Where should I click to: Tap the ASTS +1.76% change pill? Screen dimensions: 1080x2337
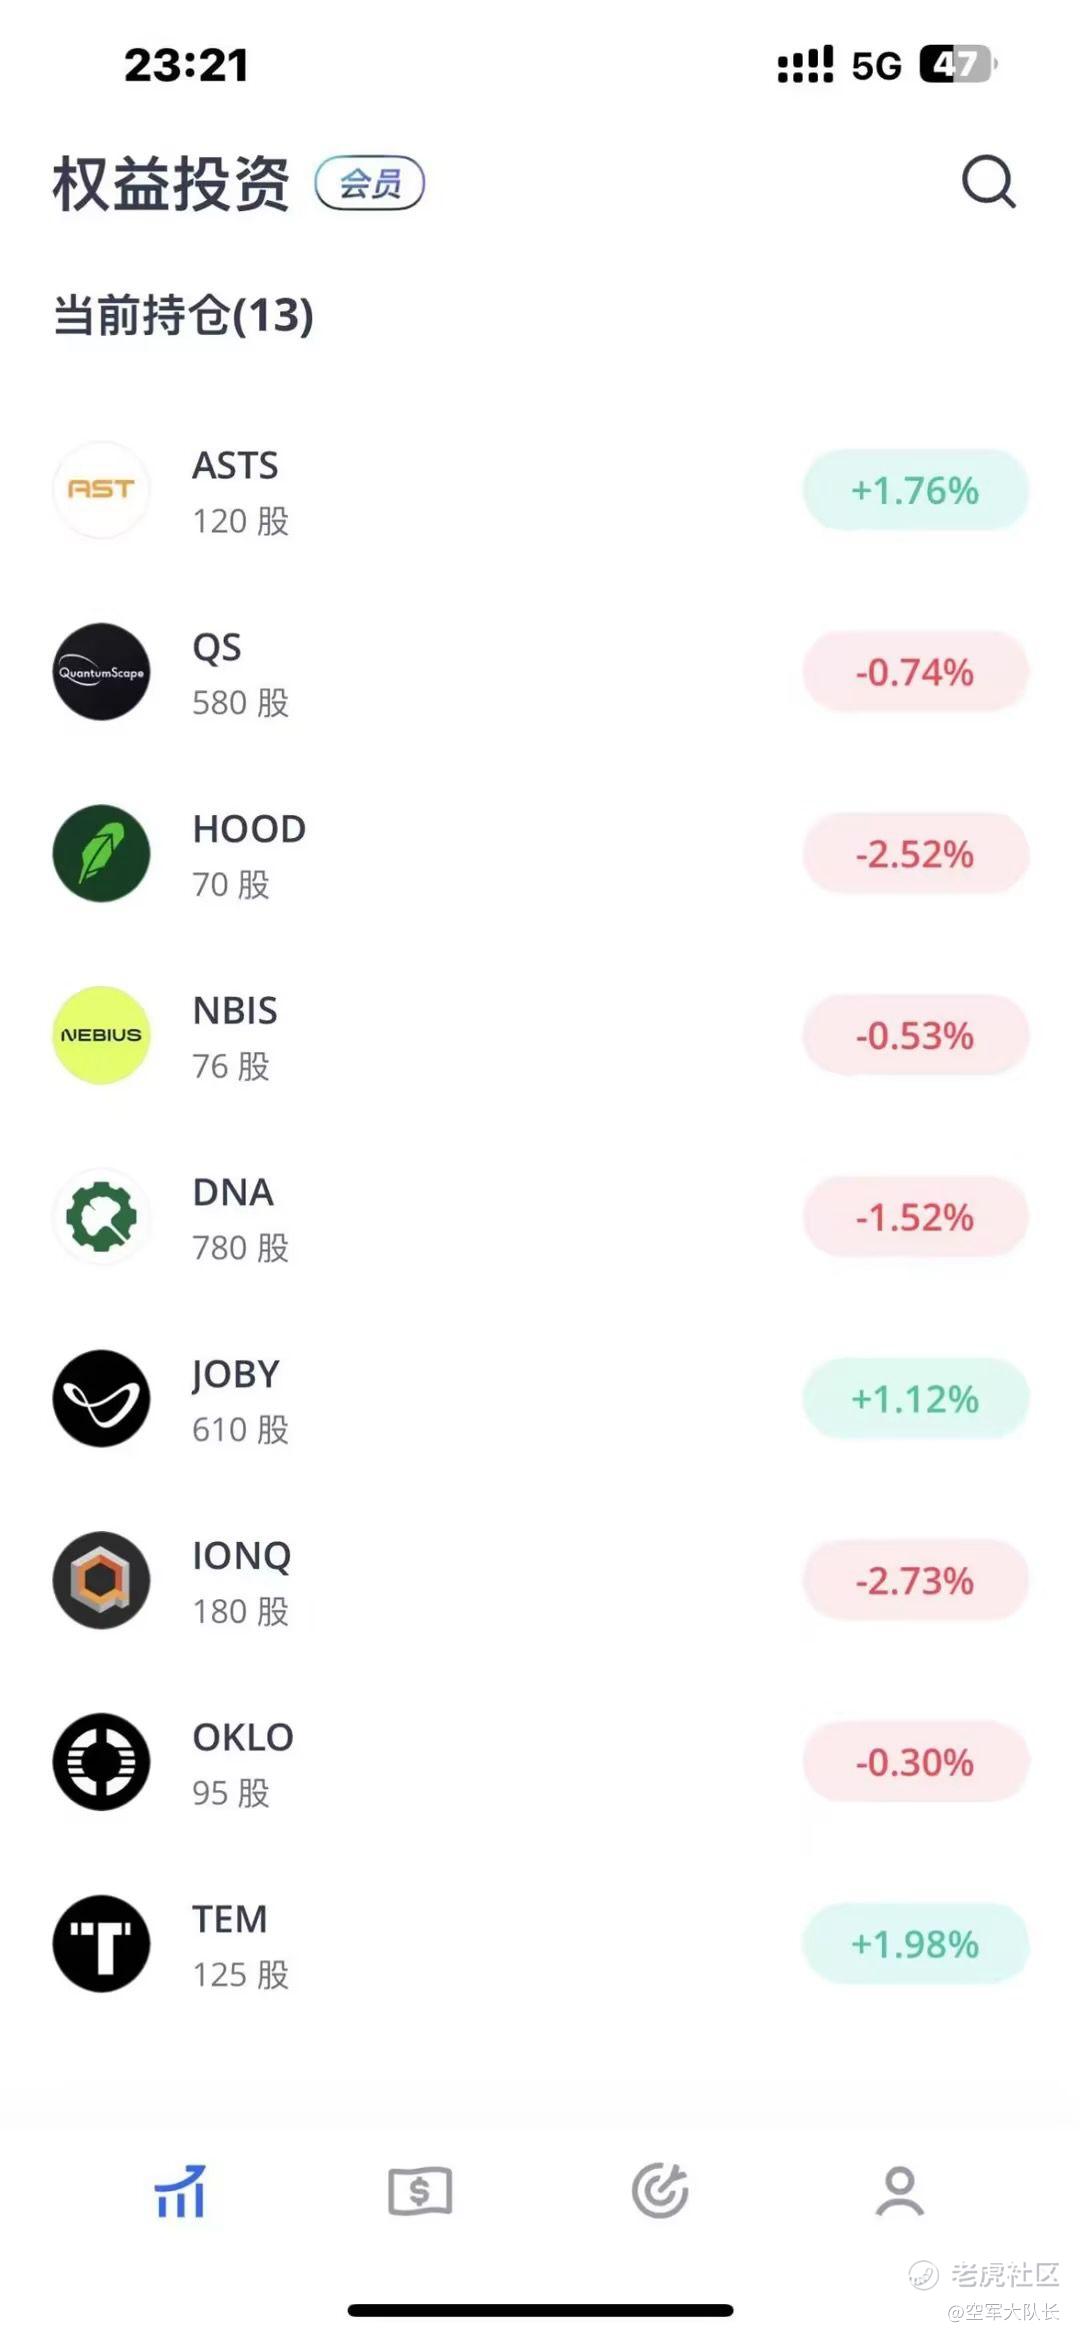tap(915, 490)
